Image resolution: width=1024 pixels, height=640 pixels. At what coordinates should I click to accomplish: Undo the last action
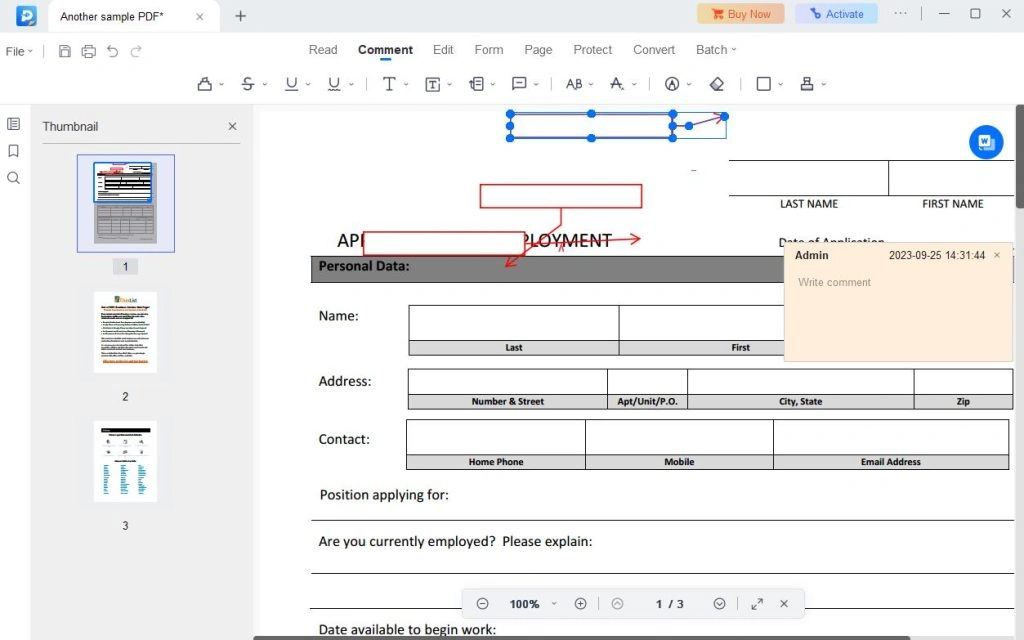pos(112,51)
